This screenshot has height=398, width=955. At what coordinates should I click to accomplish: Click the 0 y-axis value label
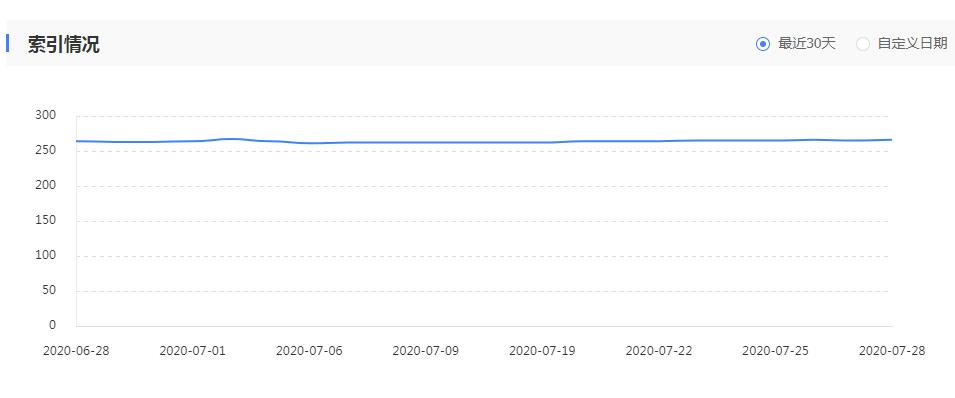pyautogui.click(x=52, y=325)
